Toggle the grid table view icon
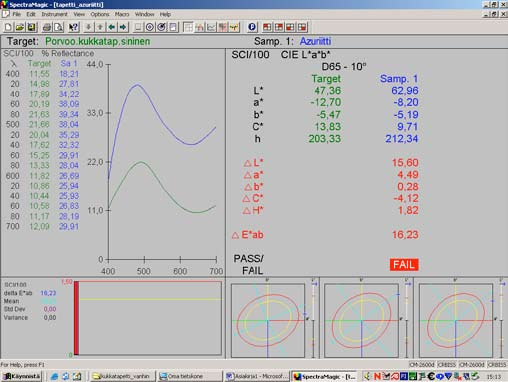 click(188, 27)
